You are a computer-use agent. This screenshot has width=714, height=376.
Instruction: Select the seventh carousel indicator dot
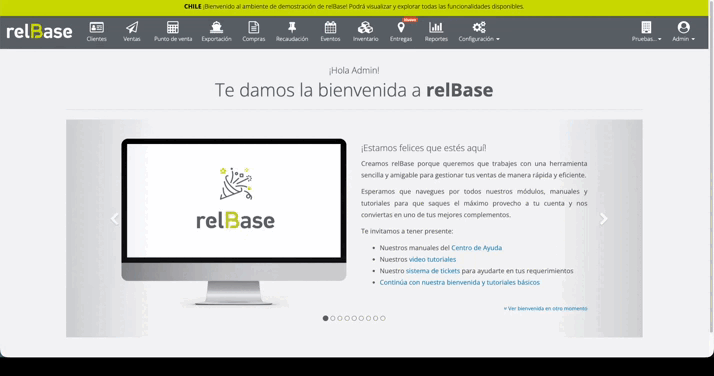coord(368,318)
